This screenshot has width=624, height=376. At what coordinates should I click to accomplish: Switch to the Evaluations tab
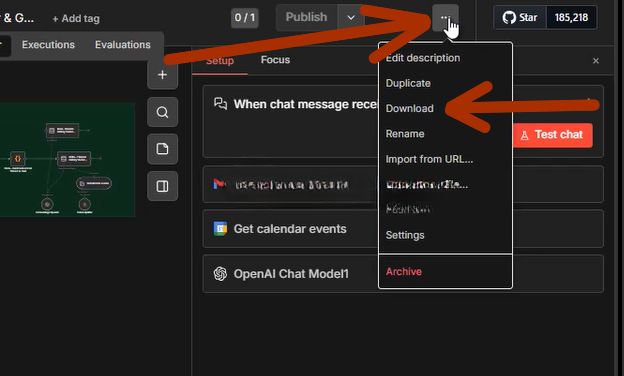click(x=123, y=45)
